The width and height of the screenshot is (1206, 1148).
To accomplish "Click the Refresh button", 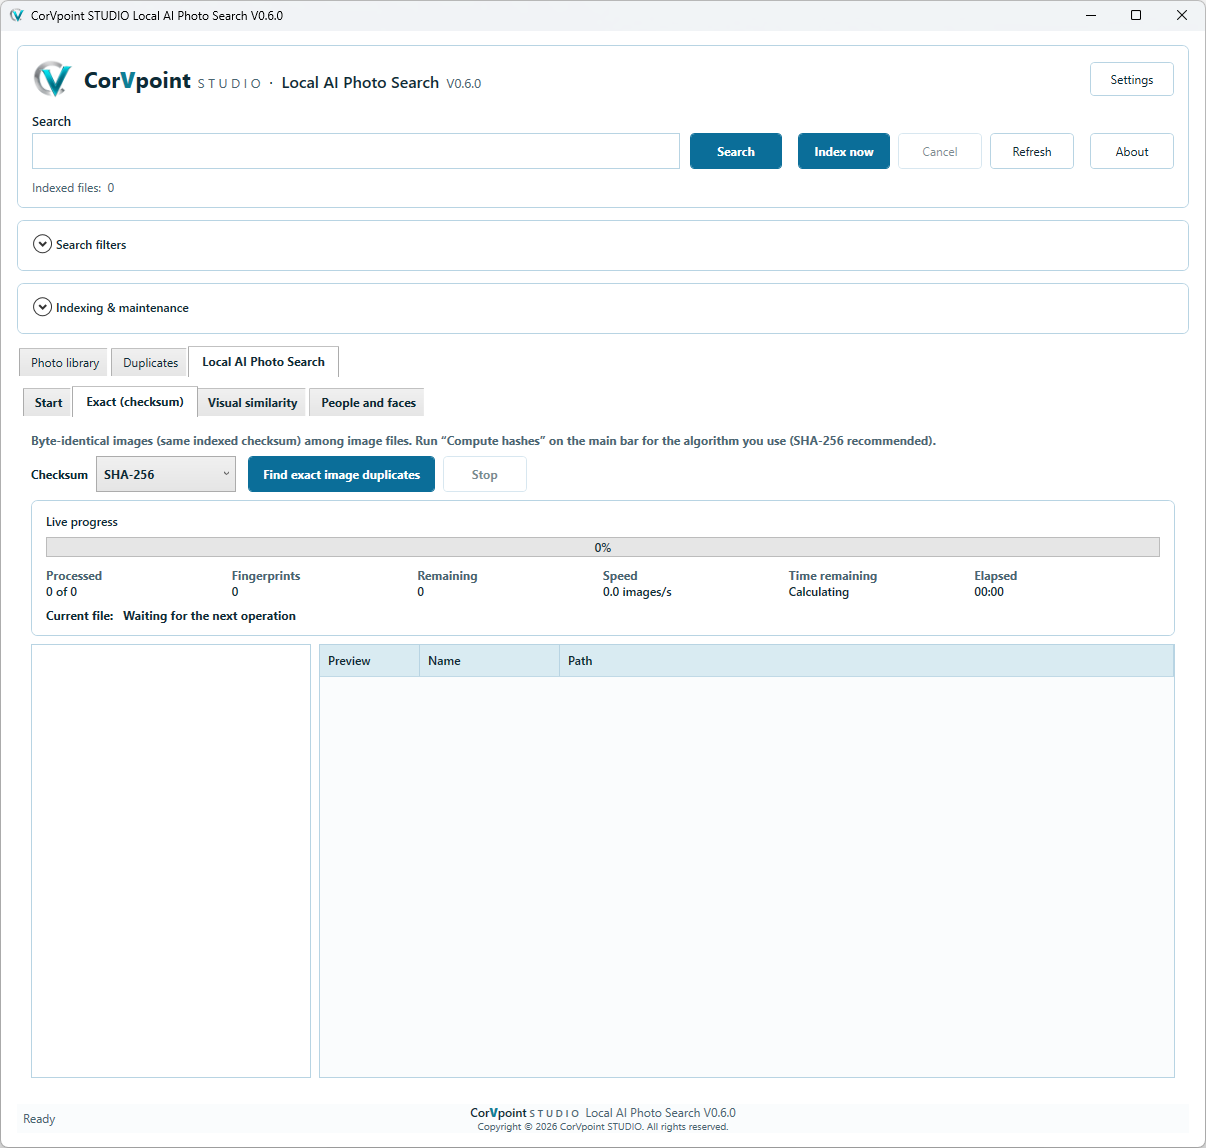I will (x=1032, y=151).
